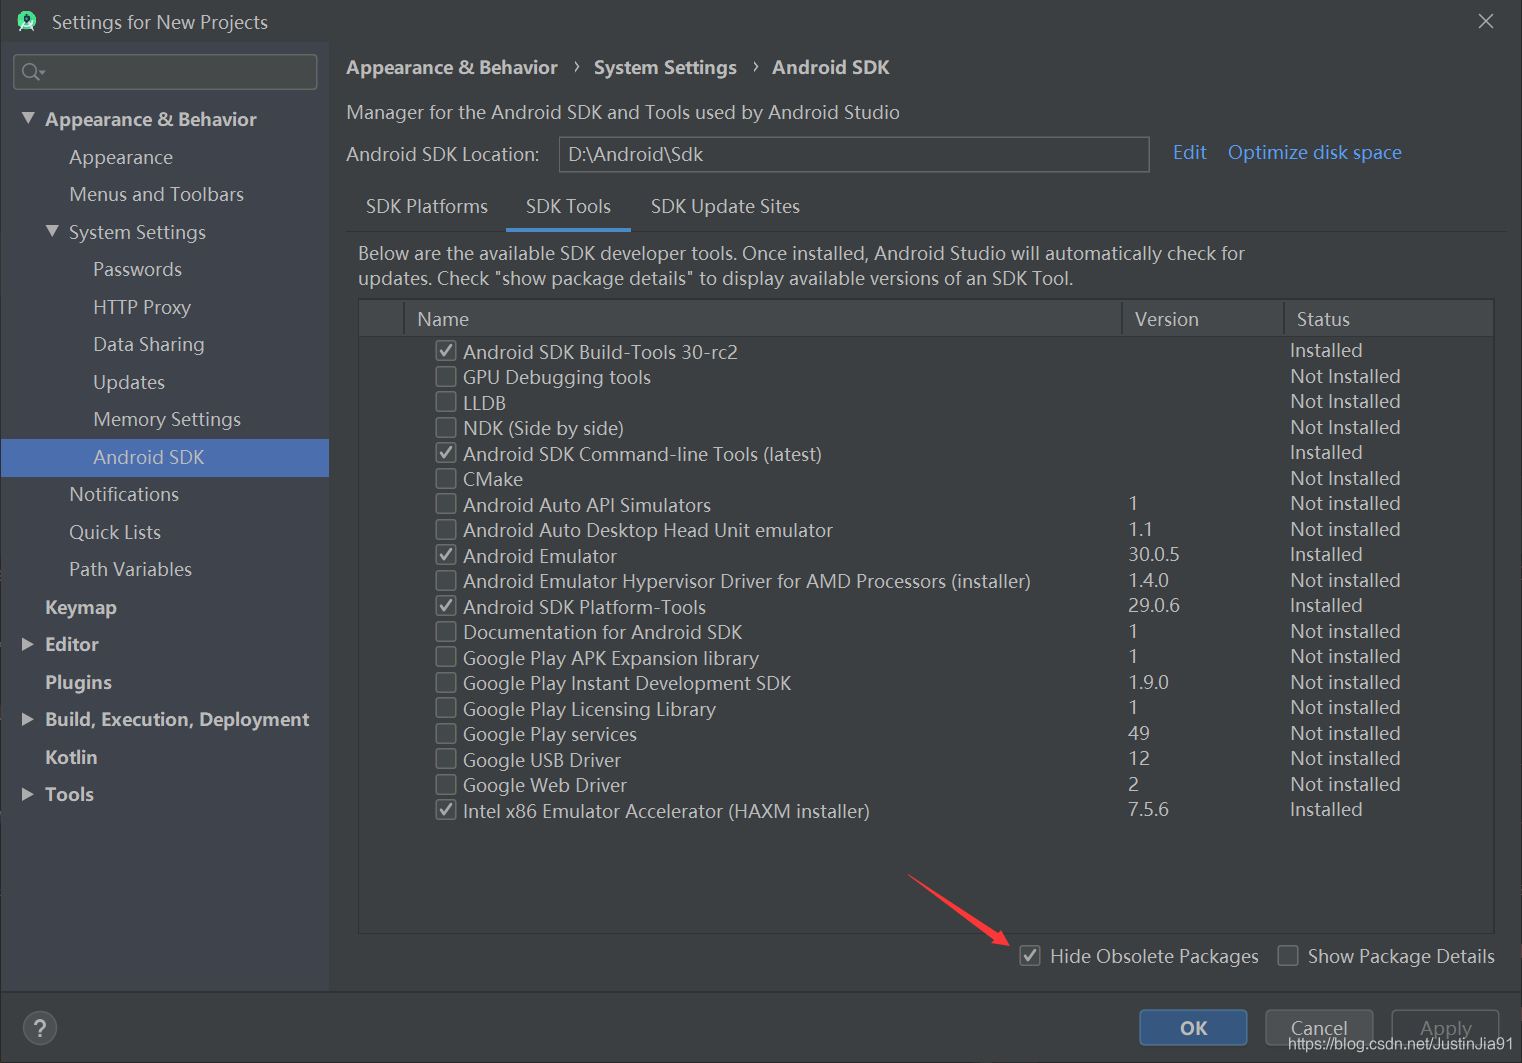Viewport: 1522px width, 1063px height.
Task: Click Google Play Licensing Library text
Action: (x=589, y=709)
